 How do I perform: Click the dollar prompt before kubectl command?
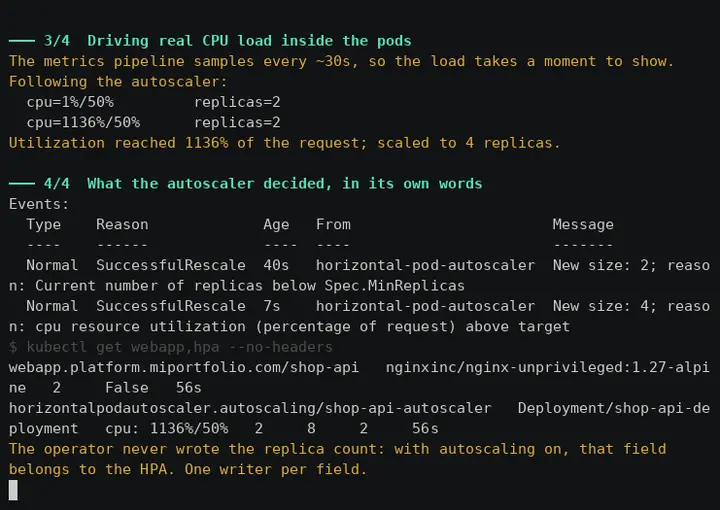coord(13,347)
